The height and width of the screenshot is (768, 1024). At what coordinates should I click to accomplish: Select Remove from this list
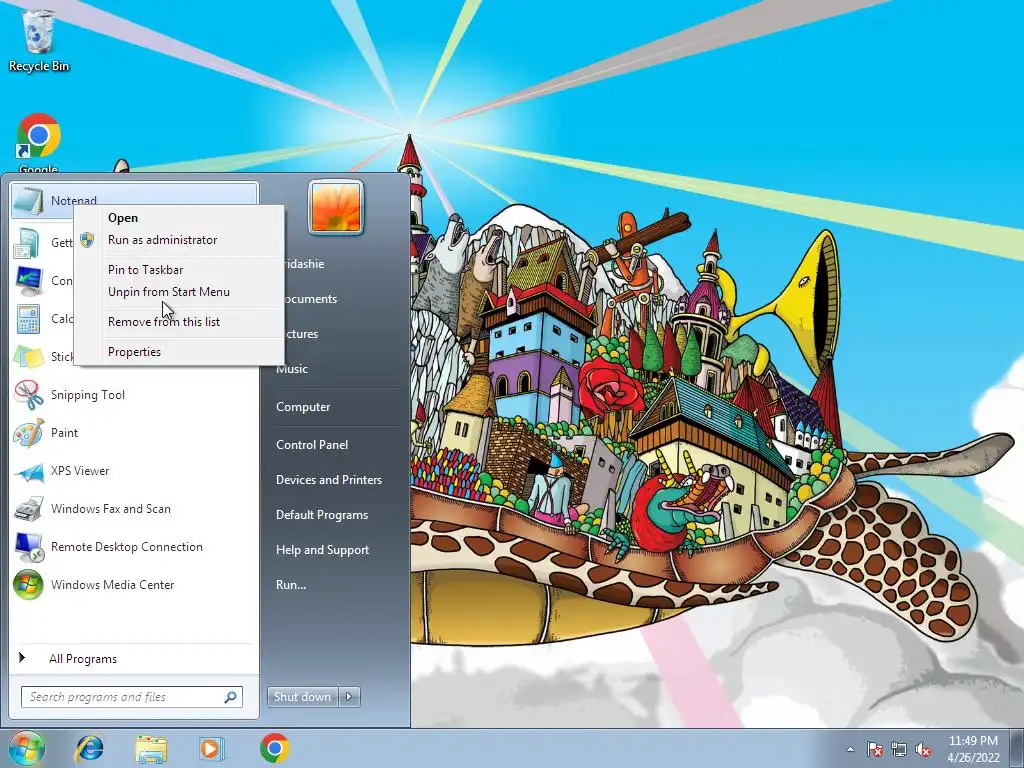[164, 322]
